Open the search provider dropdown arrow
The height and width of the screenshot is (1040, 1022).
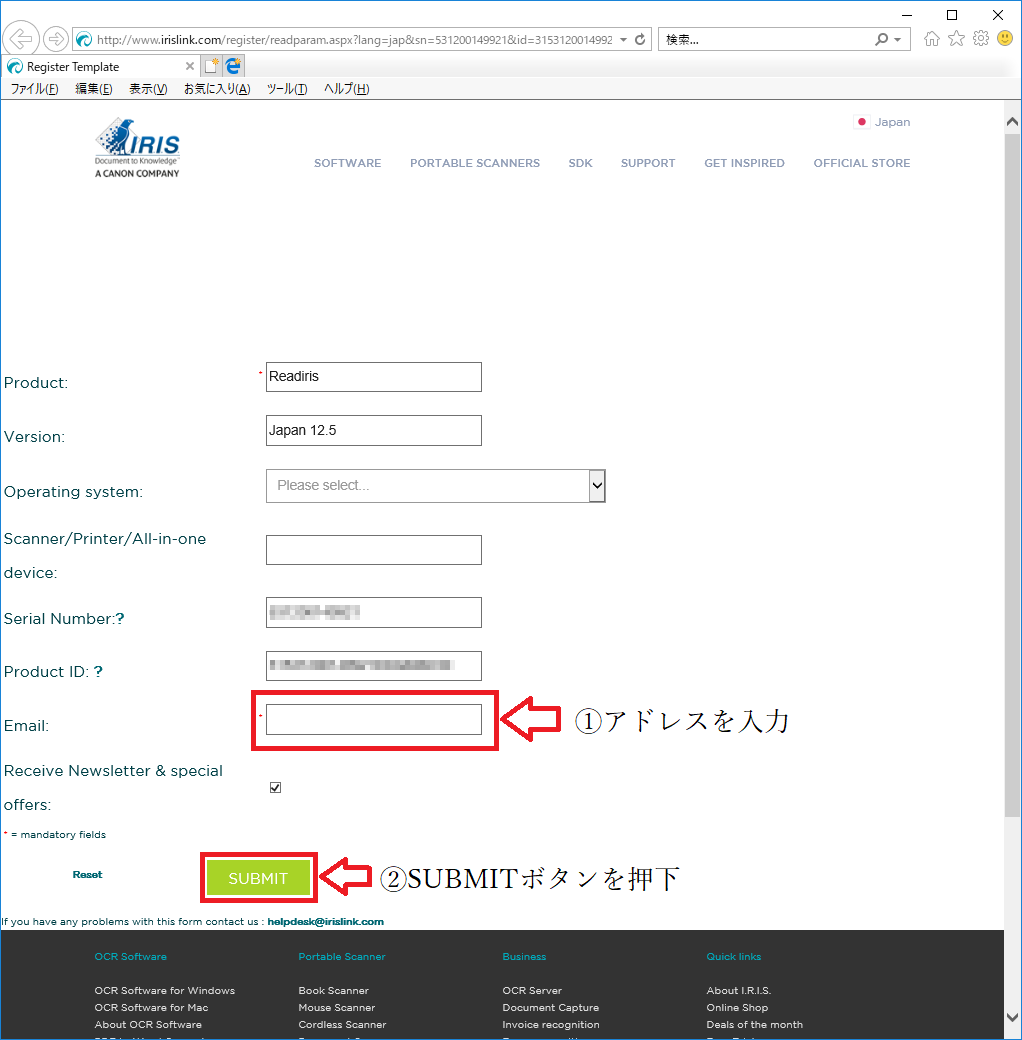point(897,40)
